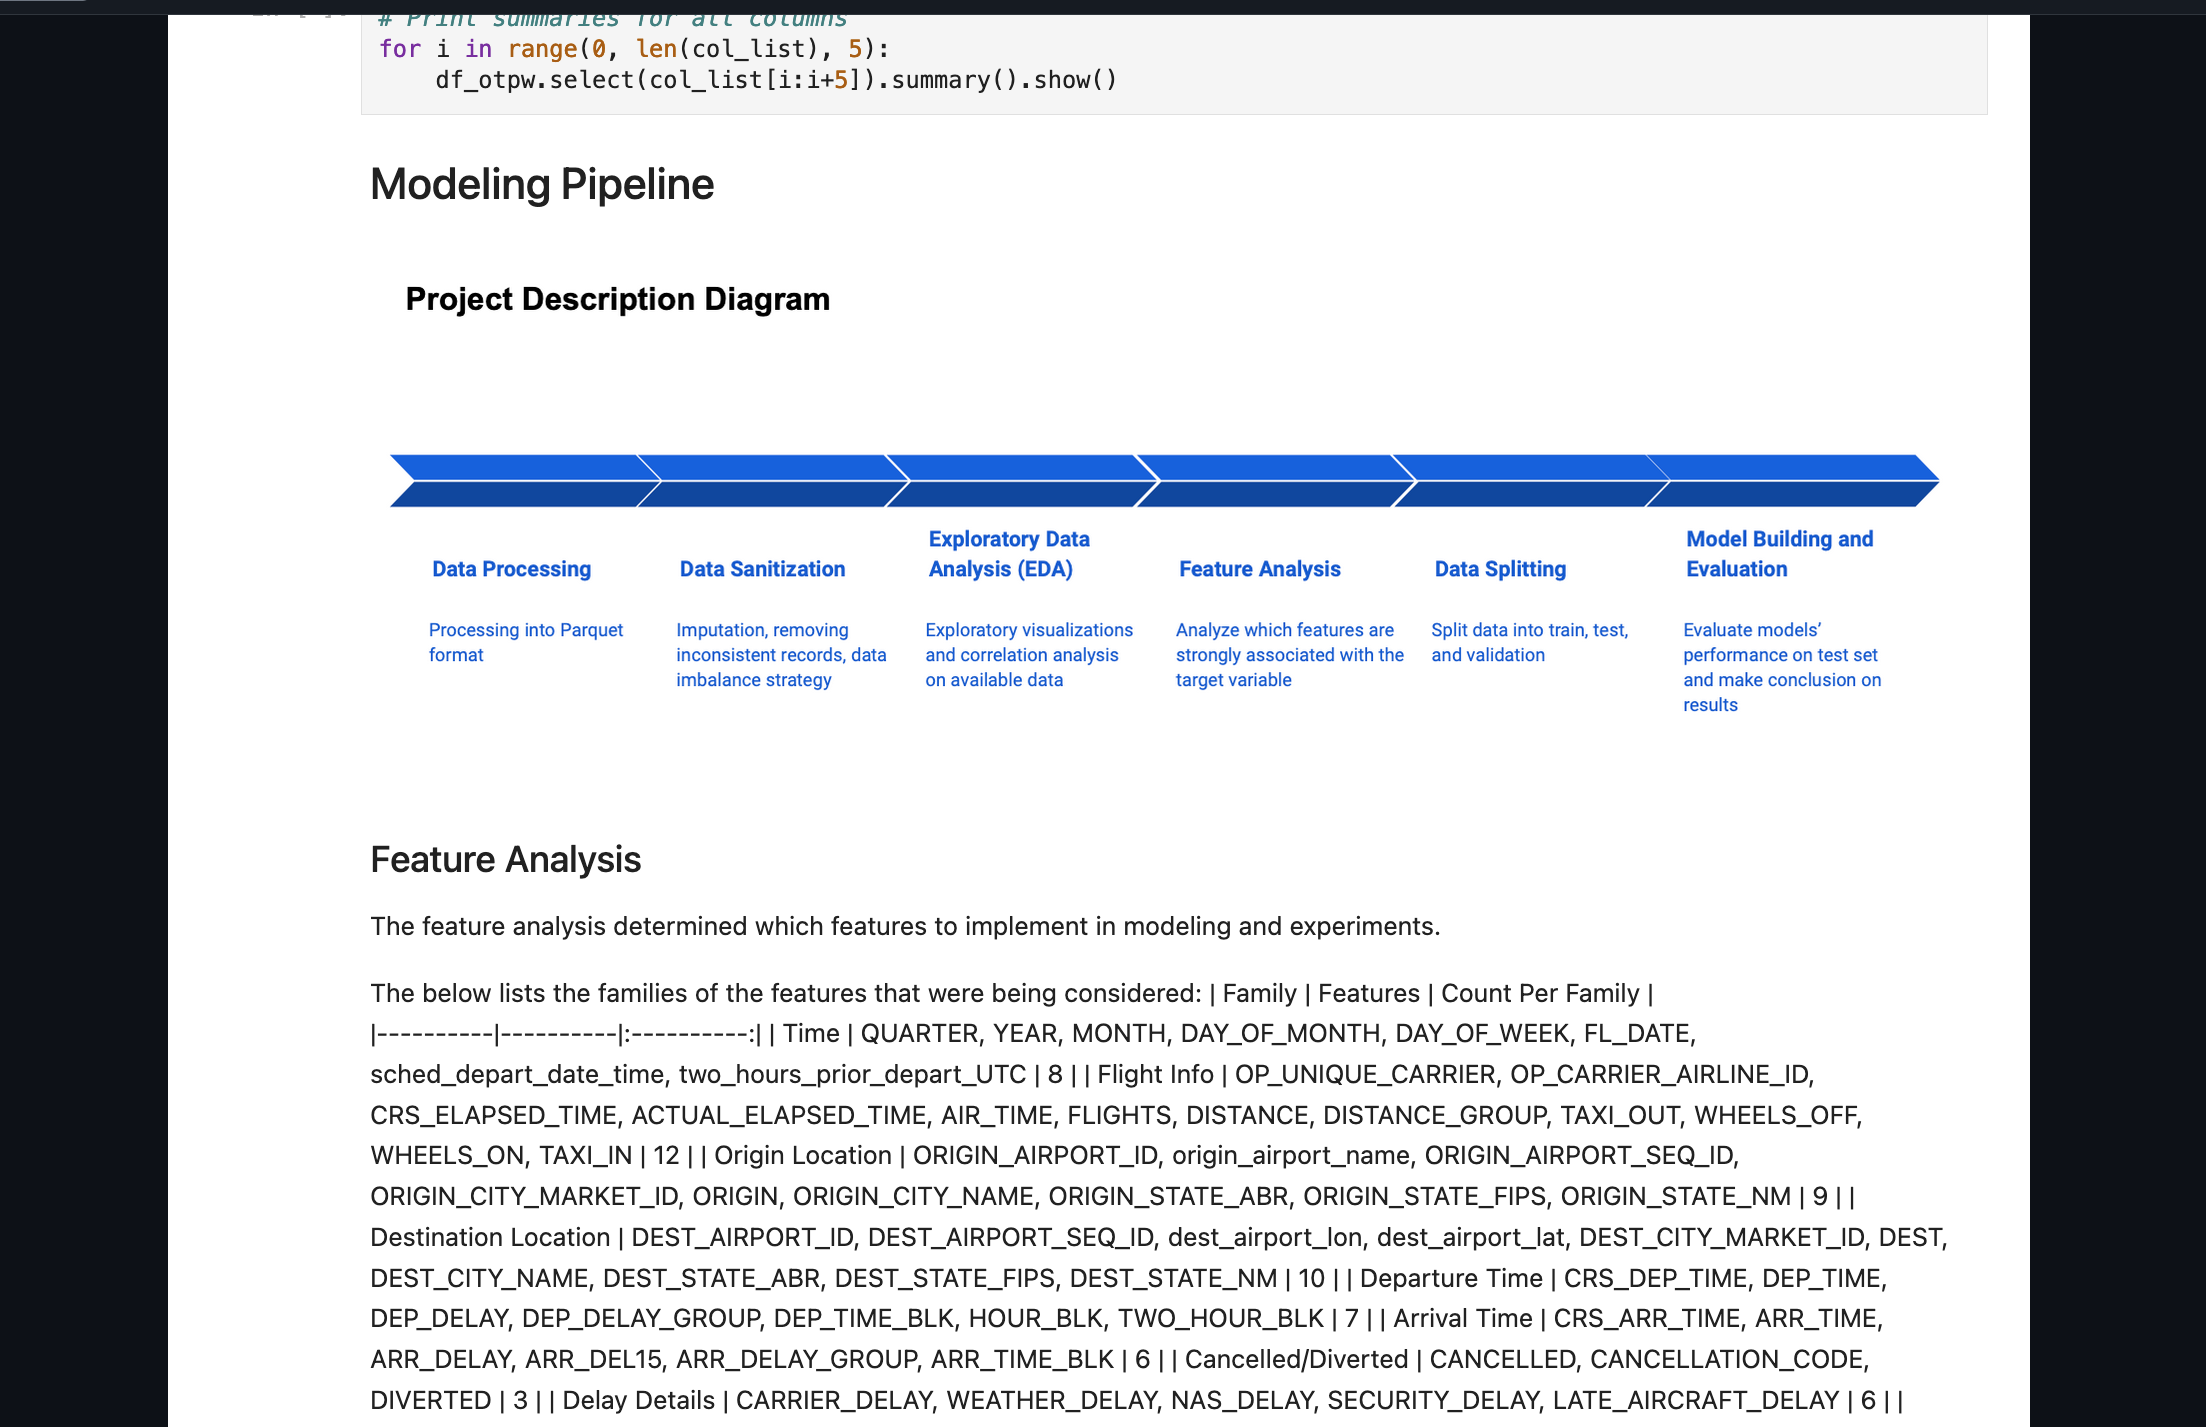2206x1427 pixels.
Task: Click the black Feature Analysis section heading
Action: click(x=505, y=860)
